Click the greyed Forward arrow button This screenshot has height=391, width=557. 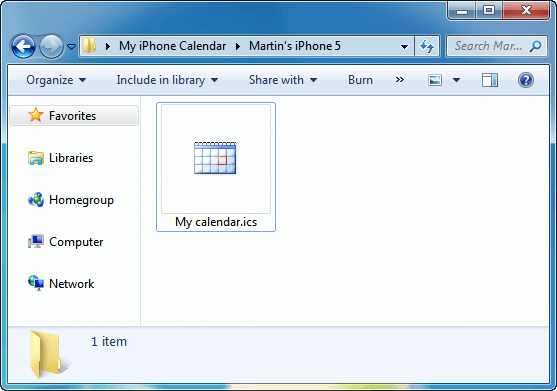[x=51, y=46]
